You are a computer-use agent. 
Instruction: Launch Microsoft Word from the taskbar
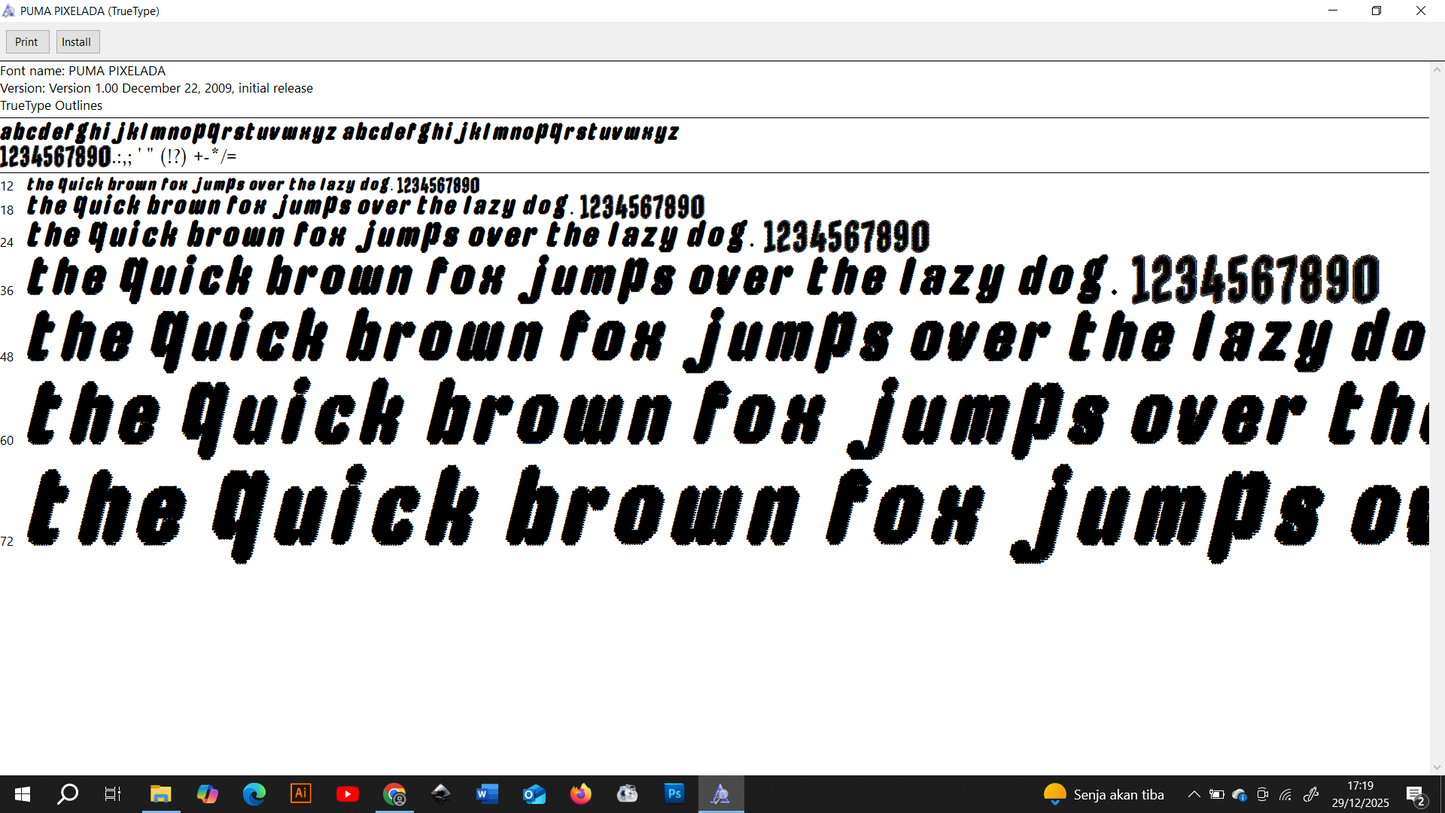[487, 794]
